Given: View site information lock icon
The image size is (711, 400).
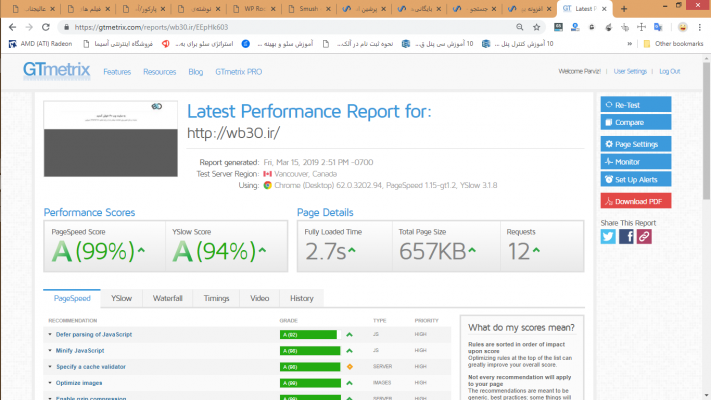Looking at the screenshot, I should click(67, 27).
